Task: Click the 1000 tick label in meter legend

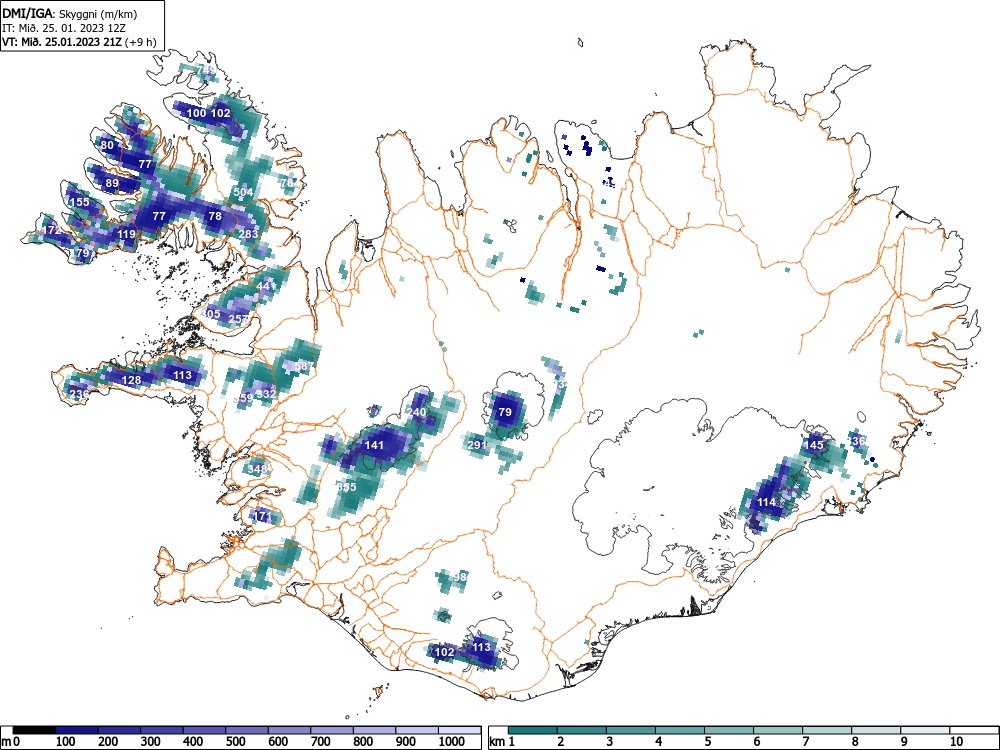Action: coord(452,742)
